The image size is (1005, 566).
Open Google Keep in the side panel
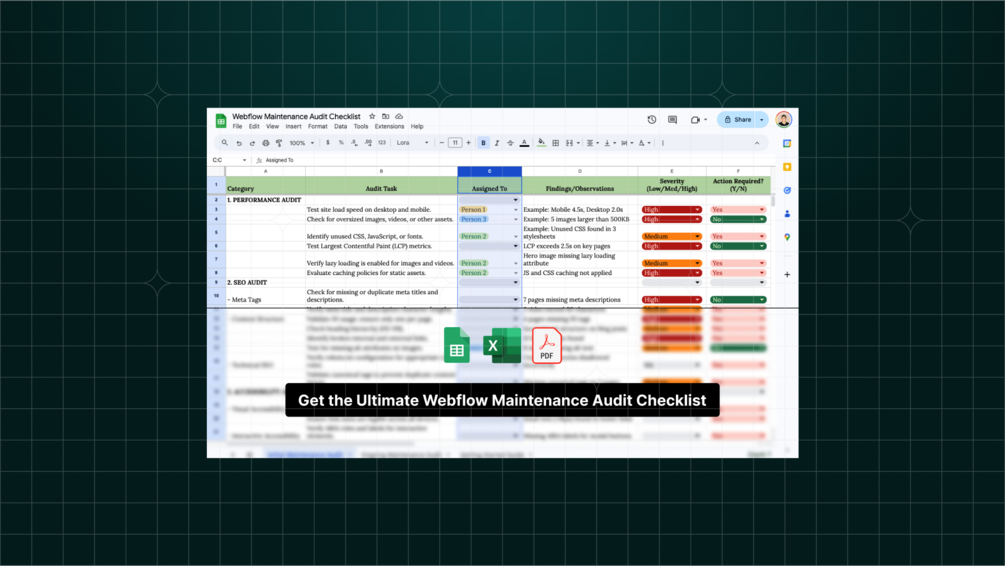point(787,167)
